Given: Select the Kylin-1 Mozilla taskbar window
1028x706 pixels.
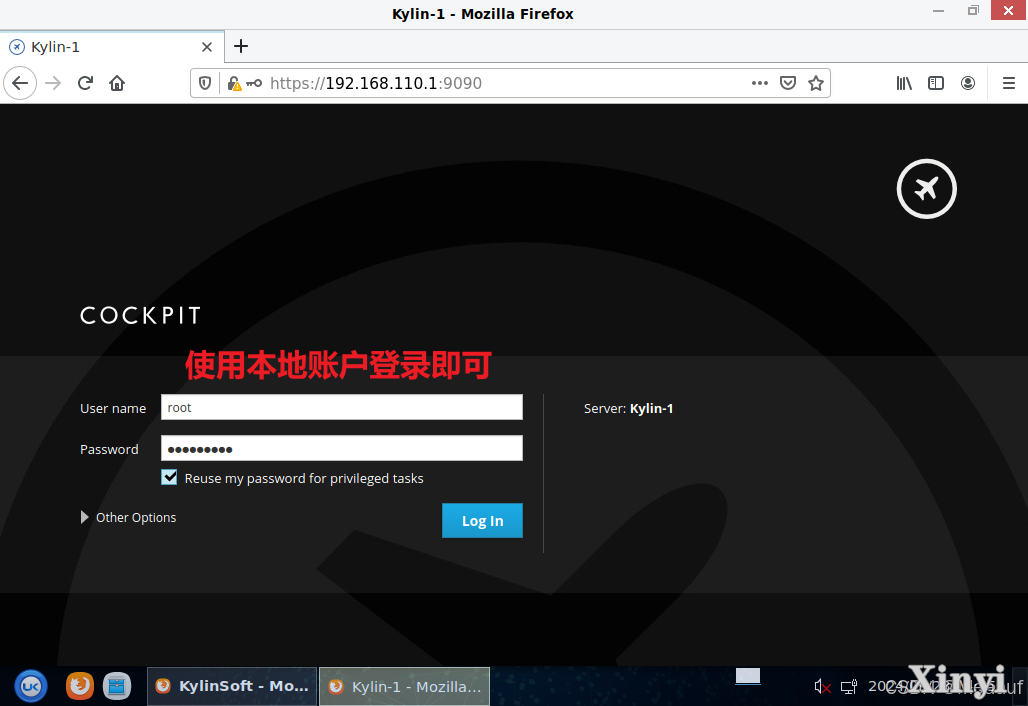Looking at the screenshot, I should click(405, 686).
